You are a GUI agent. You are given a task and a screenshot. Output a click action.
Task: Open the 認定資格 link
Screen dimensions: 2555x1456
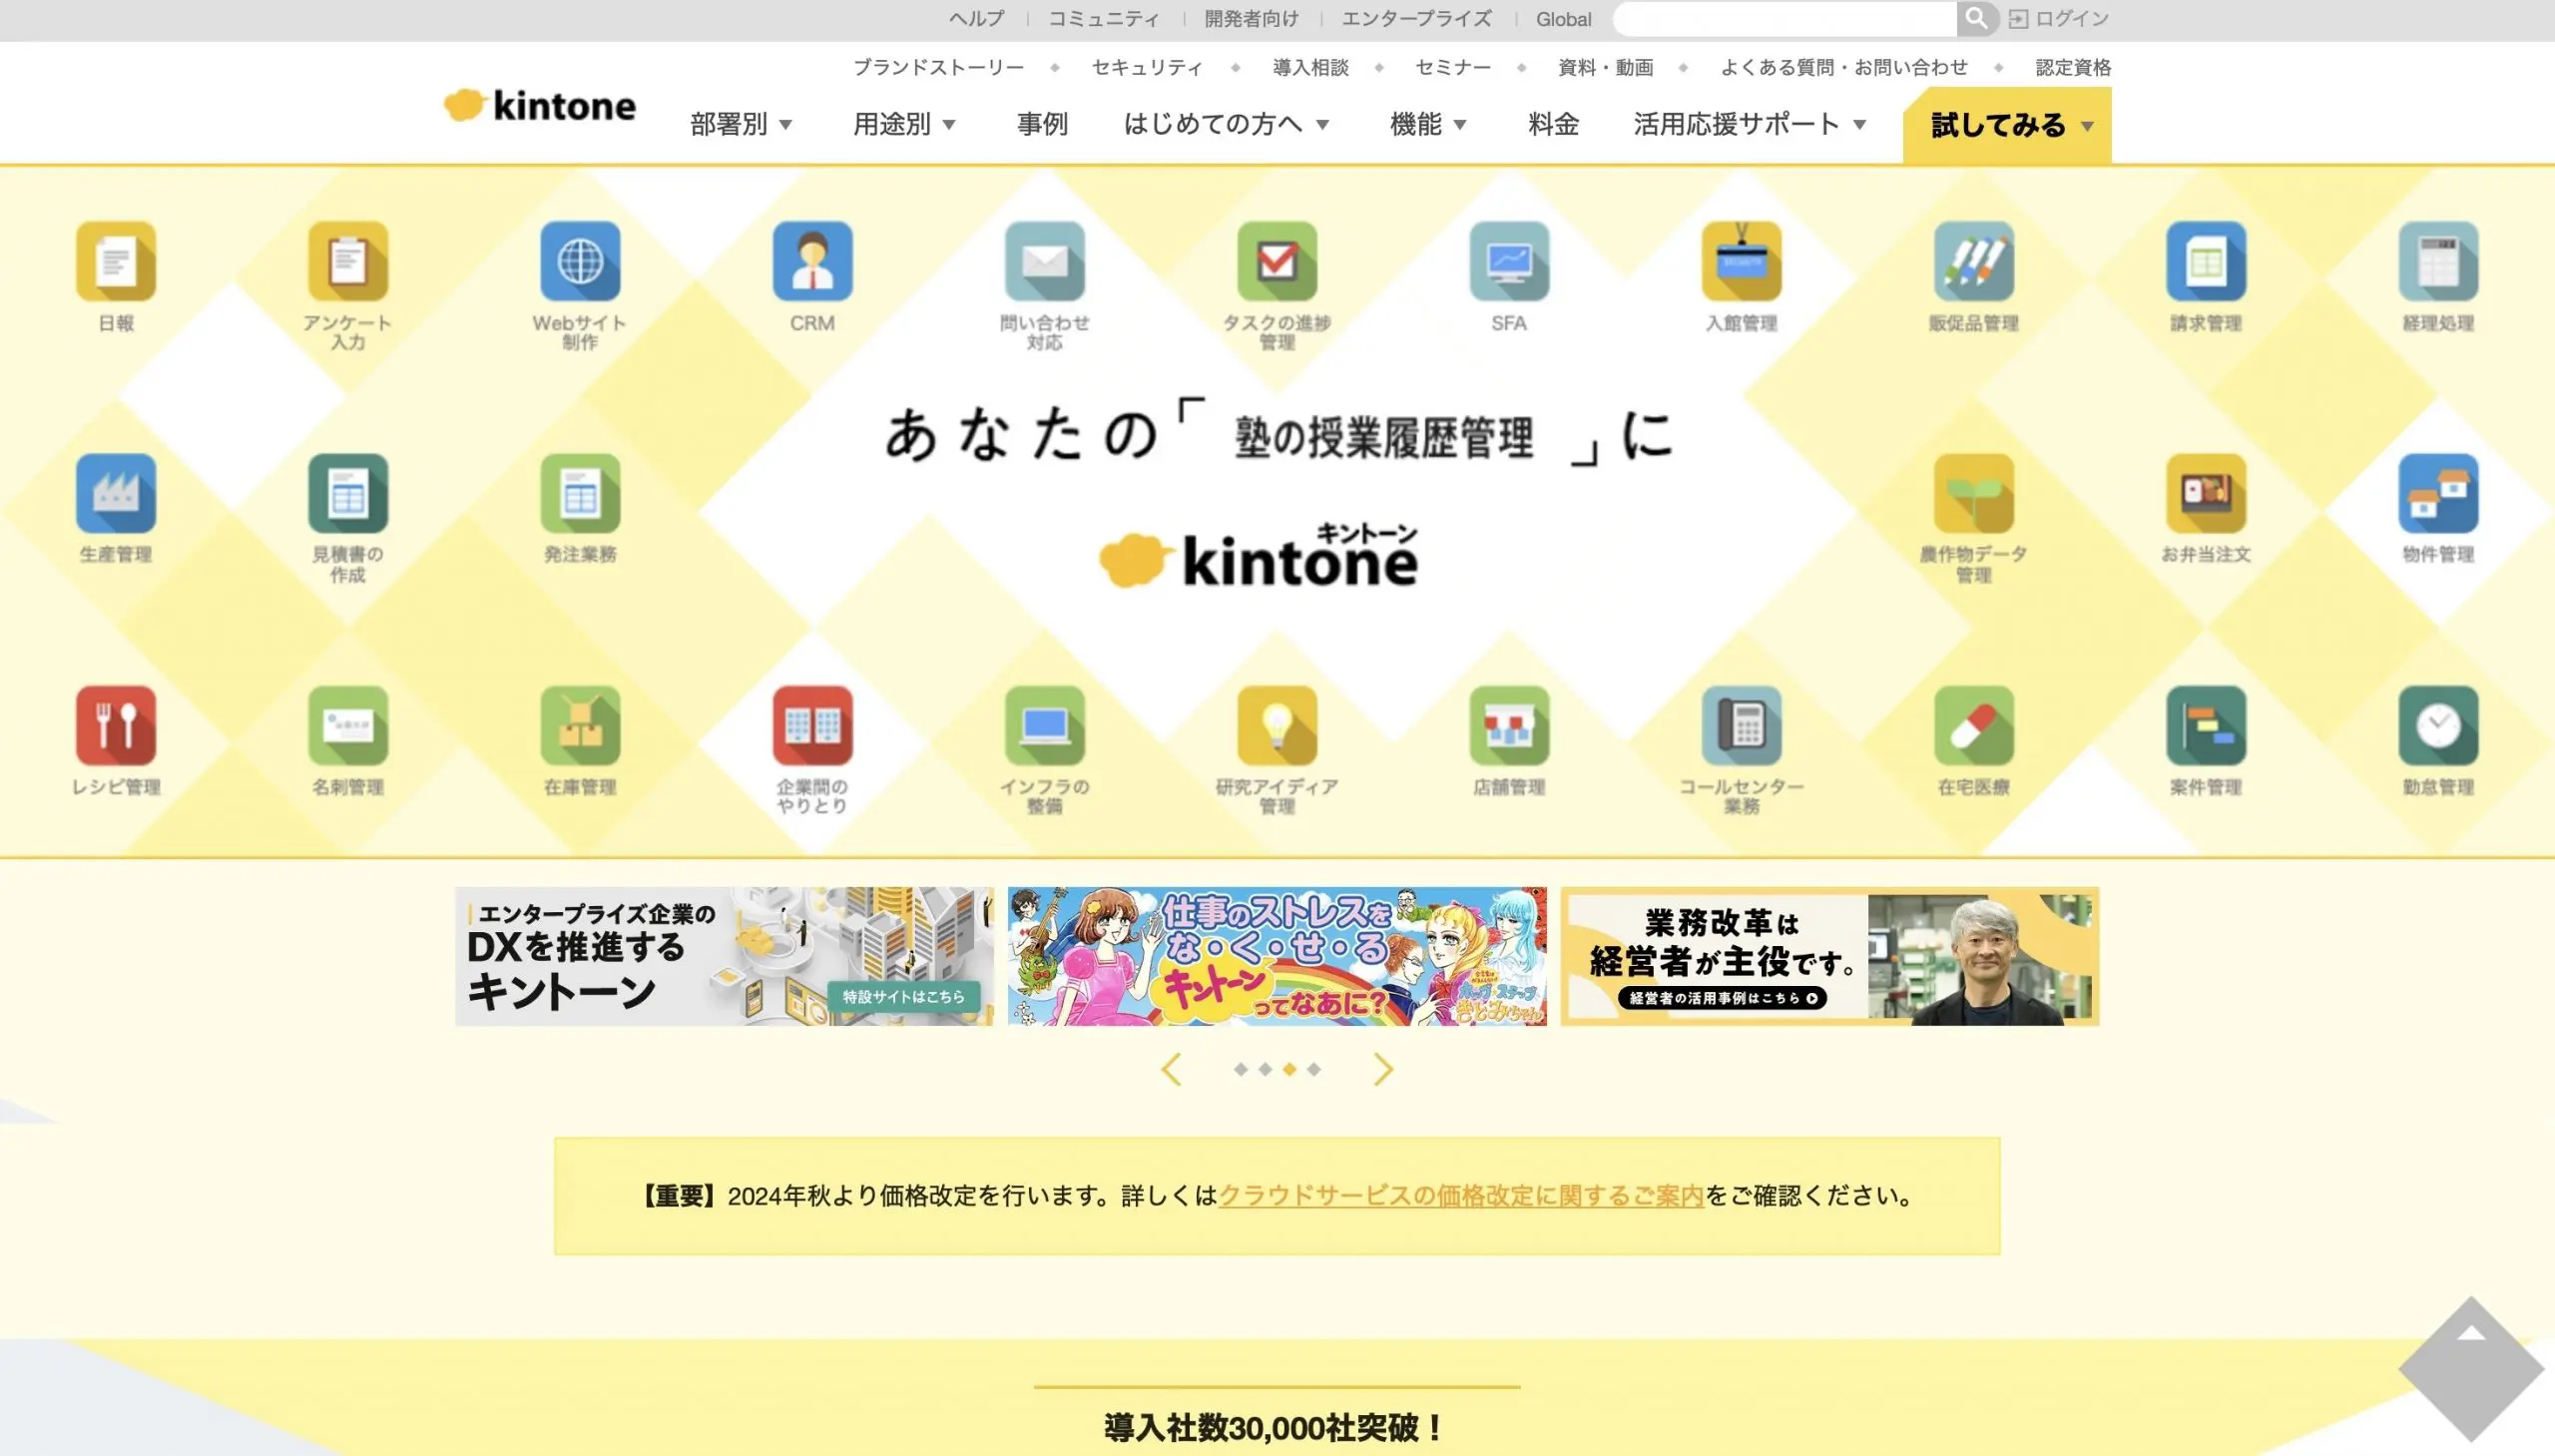coord(2073,67)
